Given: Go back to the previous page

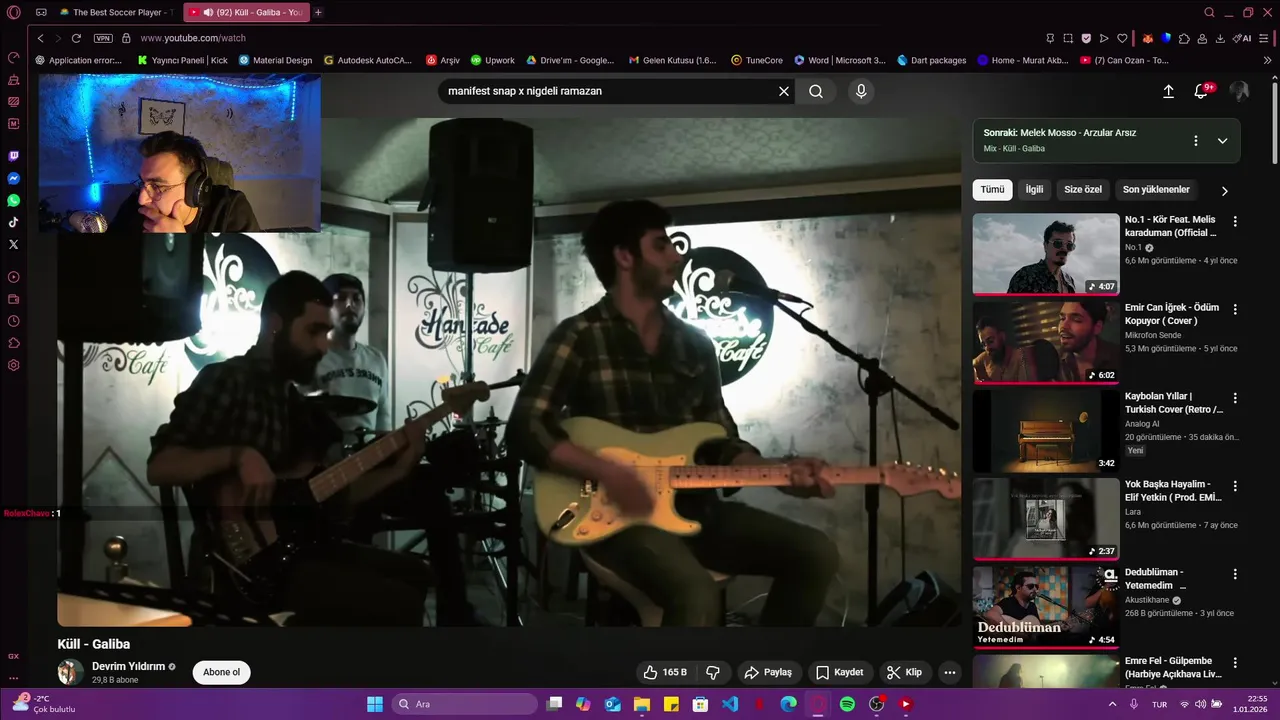Looking at the screenshot, I should 40,38.
